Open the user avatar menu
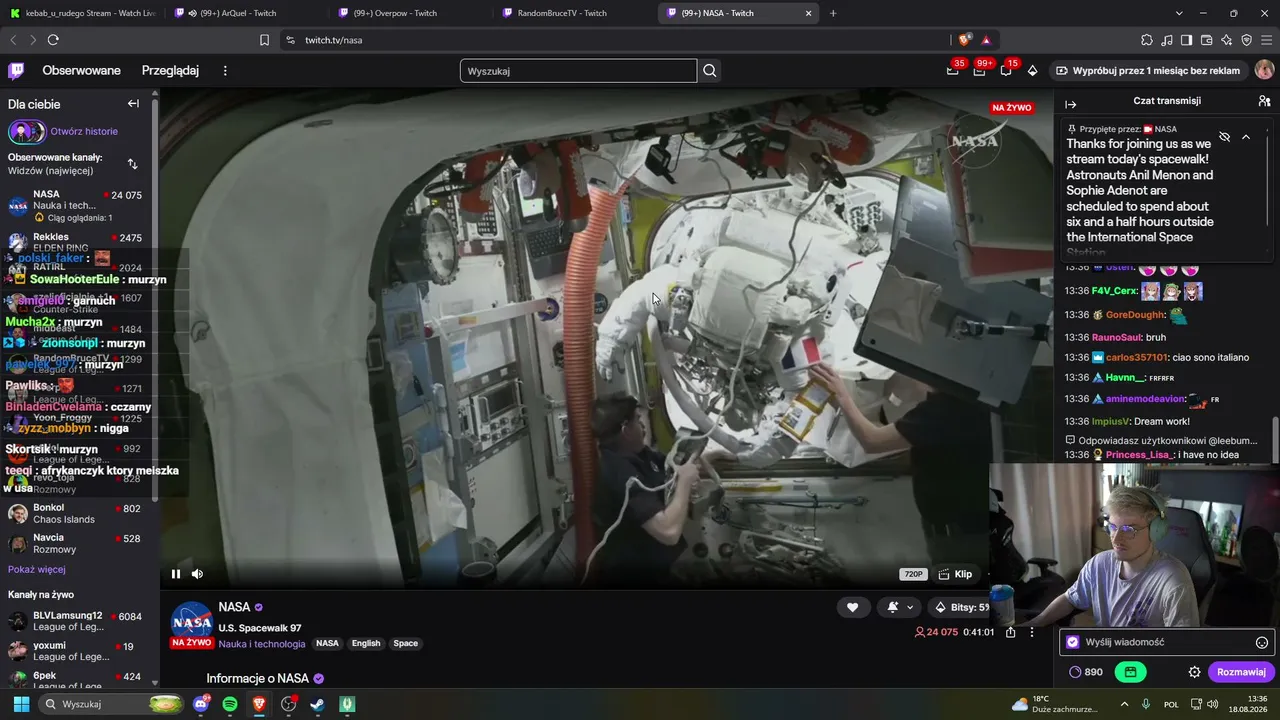This screenshot has width=1280, height=720. 1264,70
